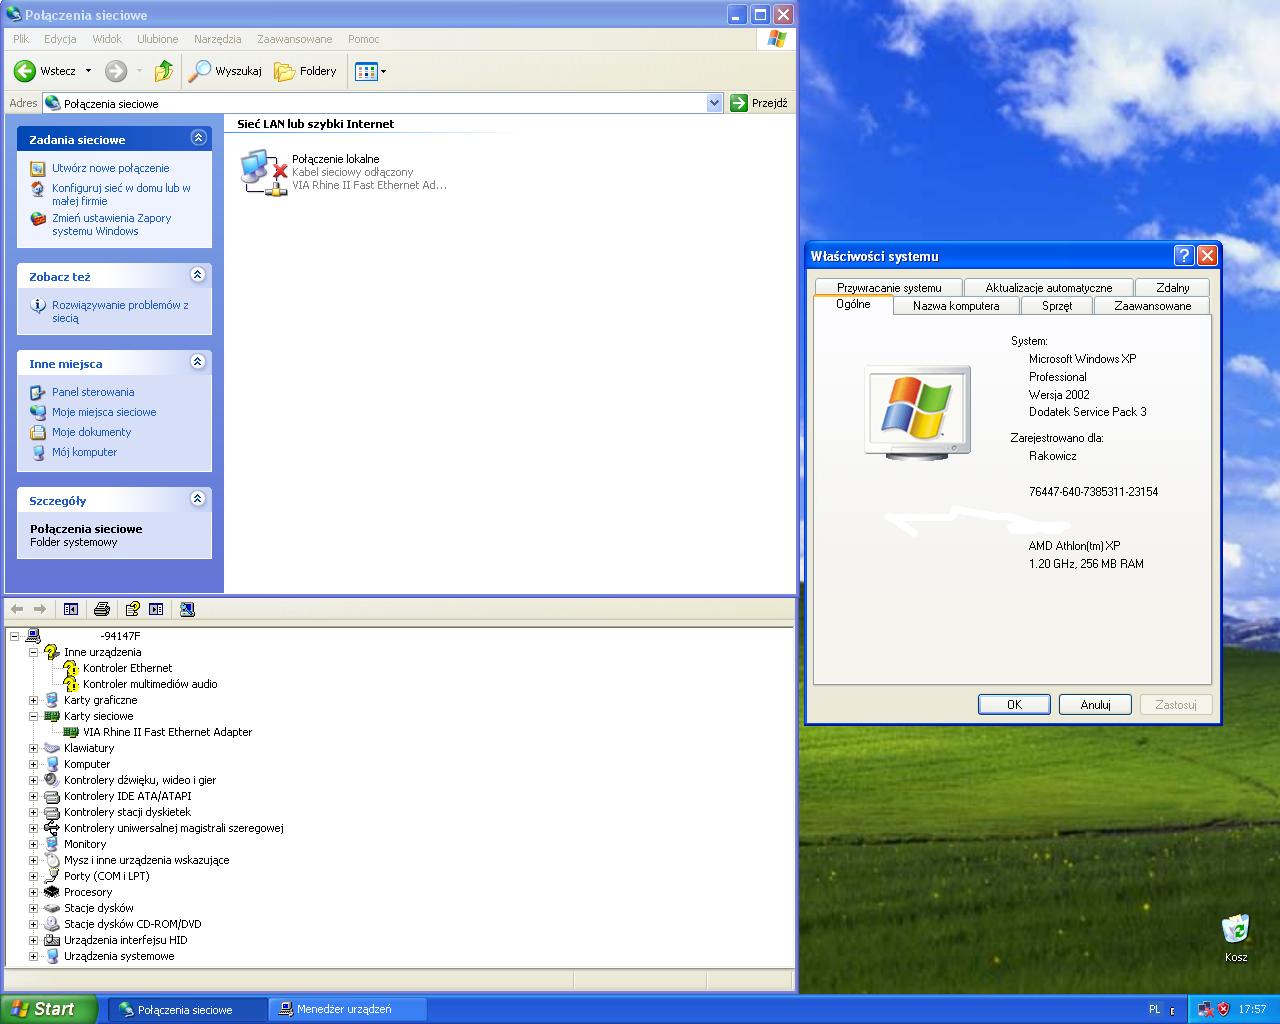Switch to Połączenia sieciowe taskbar button
This screenshot has width=1280, height=1024.
(x=187, y=1009)
